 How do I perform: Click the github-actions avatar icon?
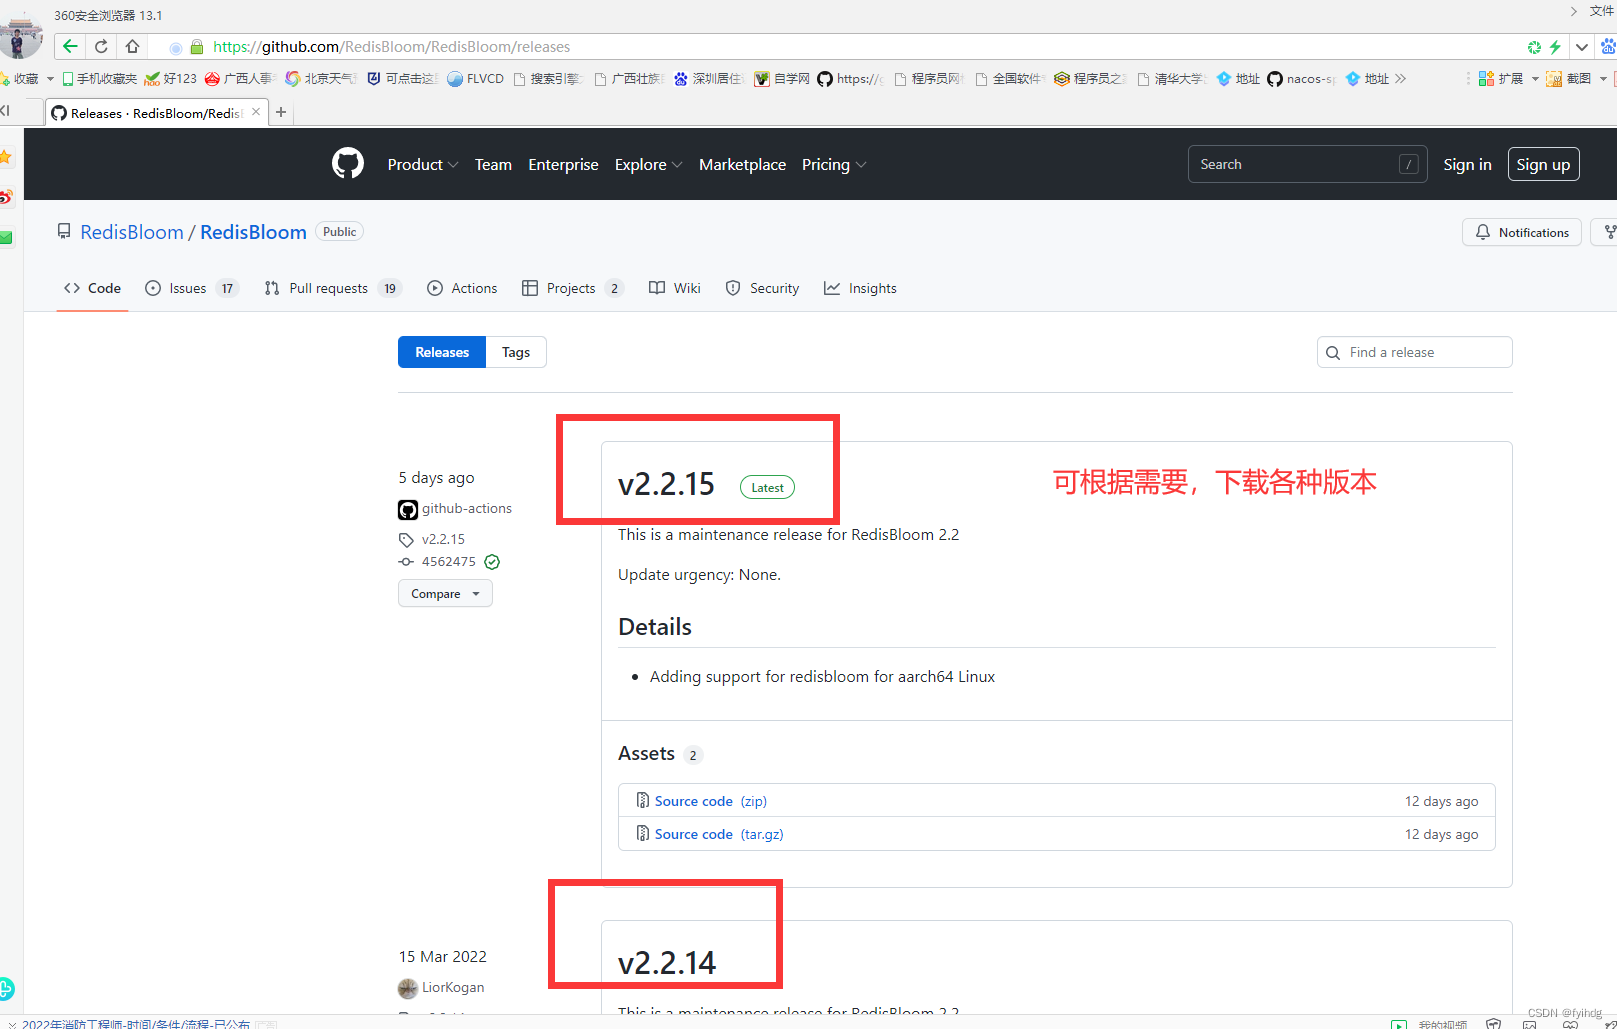408,510
